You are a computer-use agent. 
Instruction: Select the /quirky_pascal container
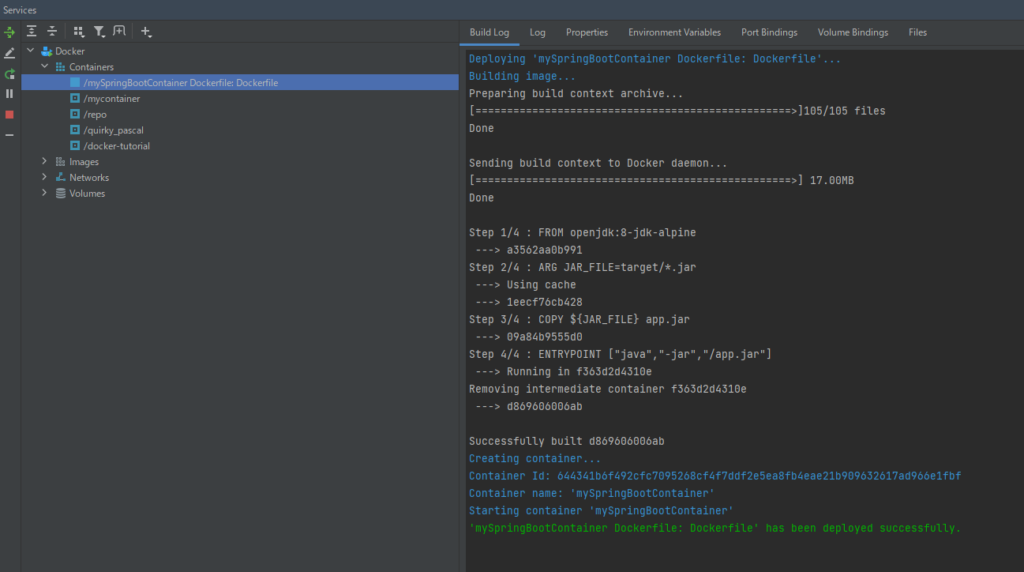(114, 130)
